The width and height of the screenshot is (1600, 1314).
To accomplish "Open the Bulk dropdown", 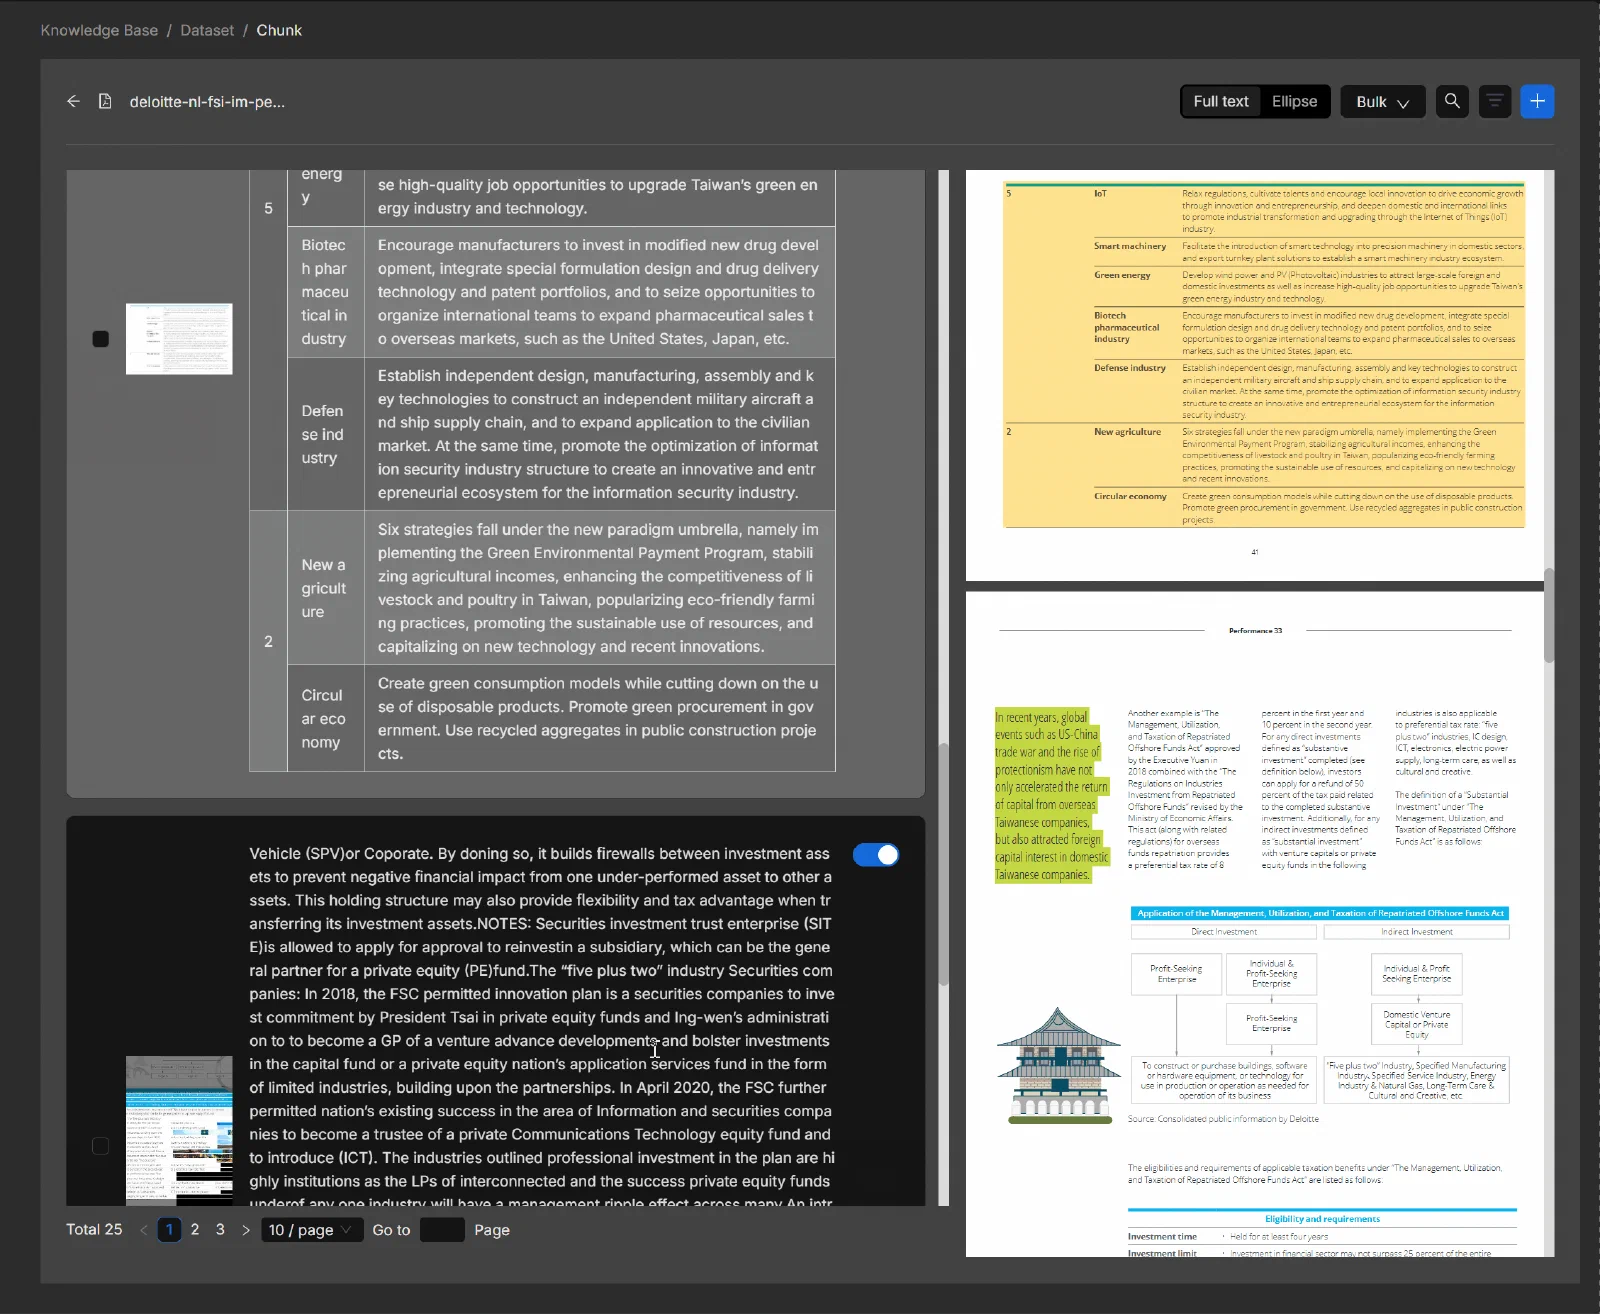I will (x=1383, y=102).
